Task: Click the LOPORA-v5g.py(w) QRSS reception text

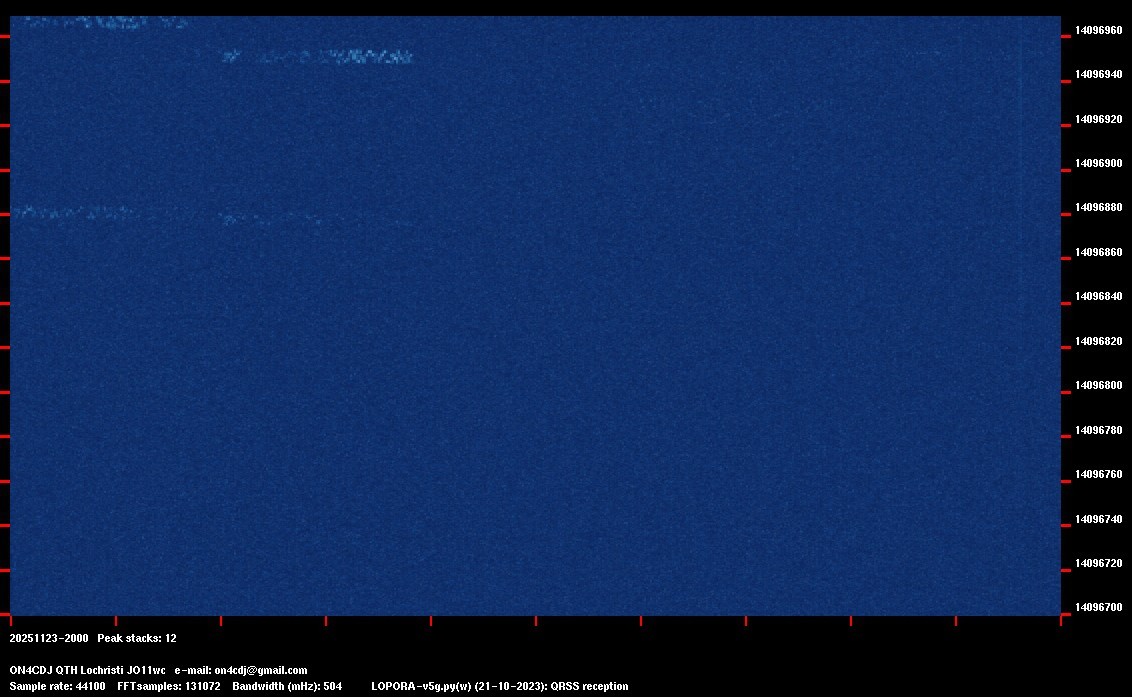Action: point(500,686)
